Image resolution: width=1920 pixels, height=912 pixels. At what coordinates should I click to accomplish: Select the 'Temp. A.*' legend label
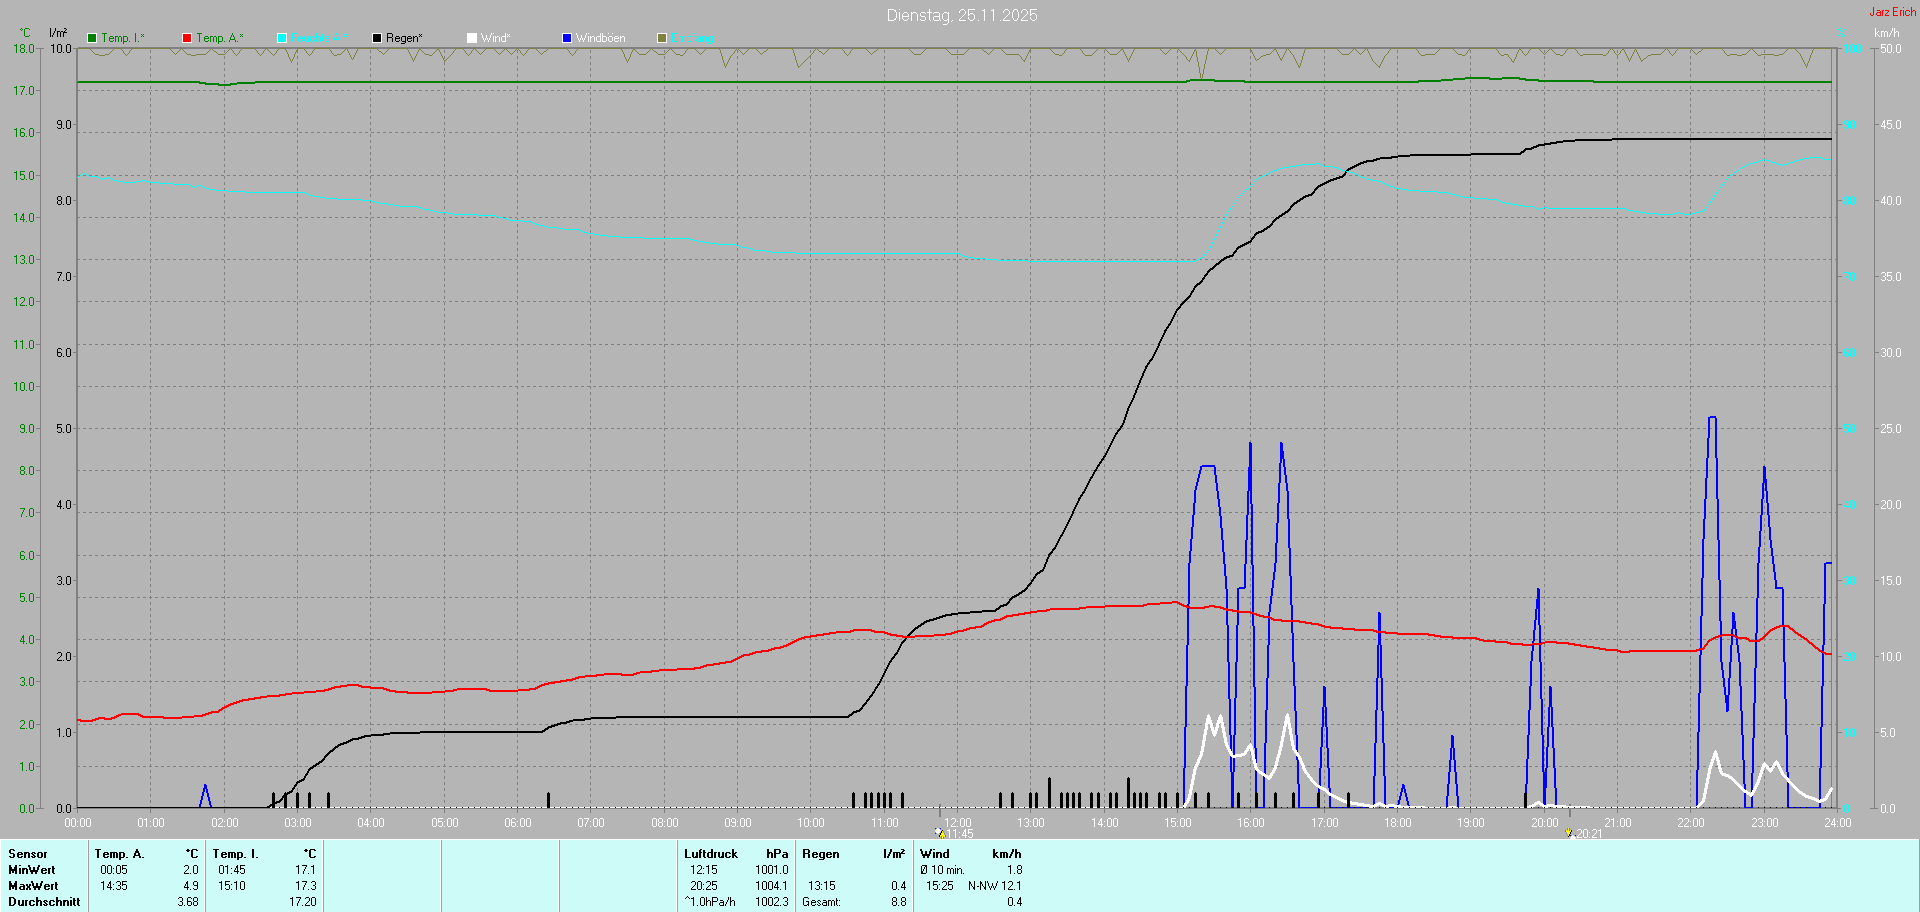tap(220, 38)
